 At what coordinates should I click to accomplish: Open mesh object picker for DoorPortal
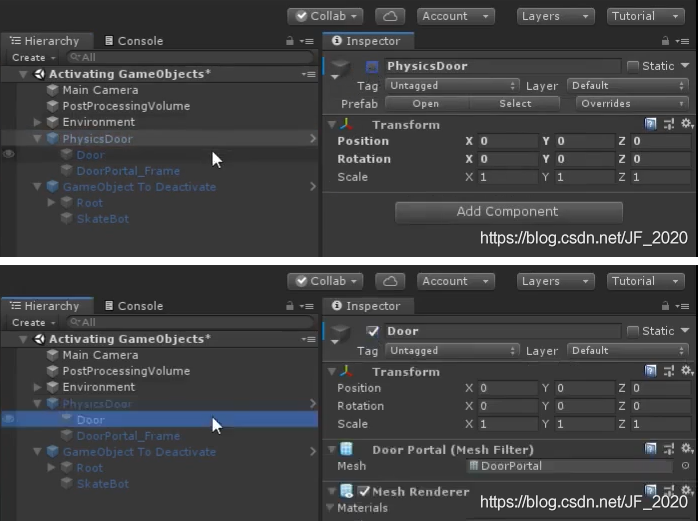tap(686, 466)
